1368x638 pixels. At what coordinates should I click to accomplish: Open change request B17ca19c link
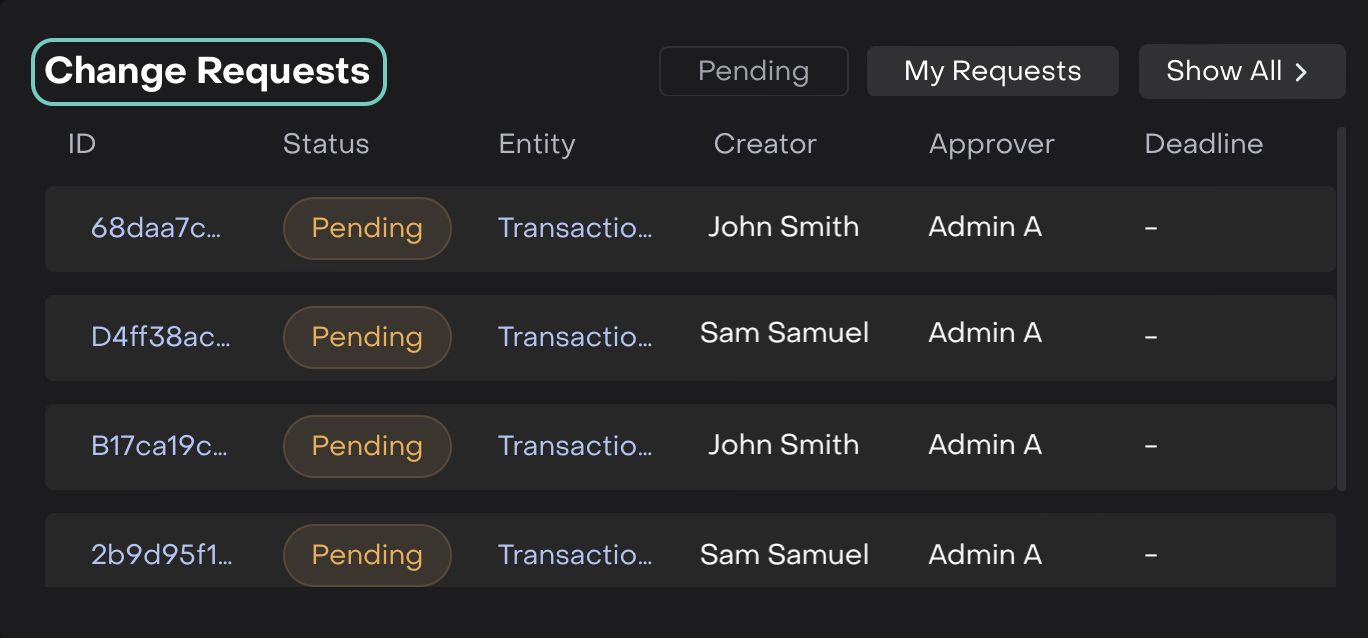(x=159, y=446)
